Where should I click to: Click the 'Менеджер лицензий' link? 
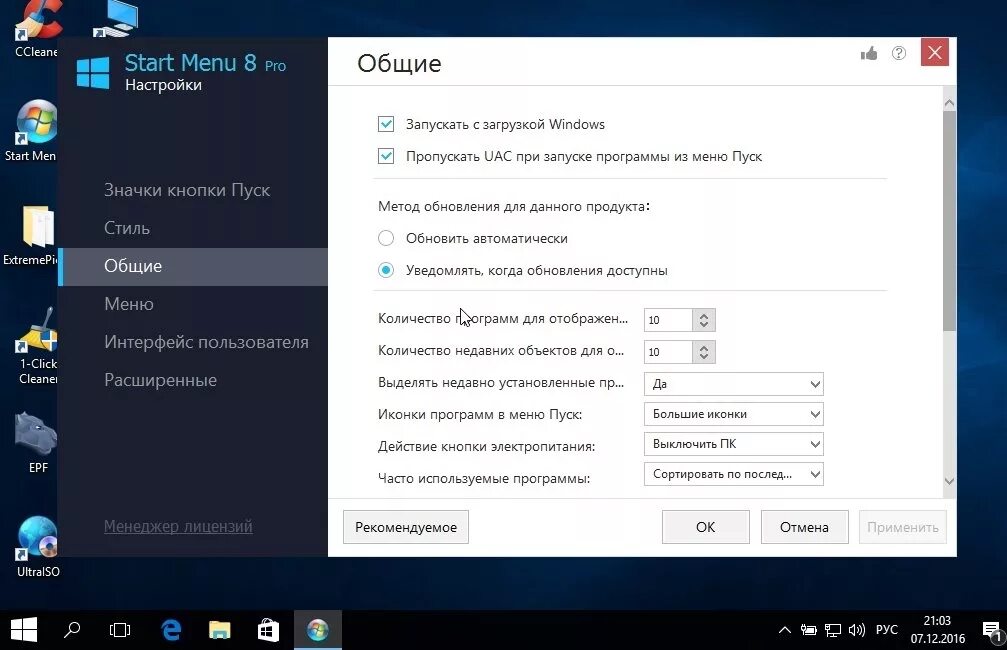pos(178,527)
